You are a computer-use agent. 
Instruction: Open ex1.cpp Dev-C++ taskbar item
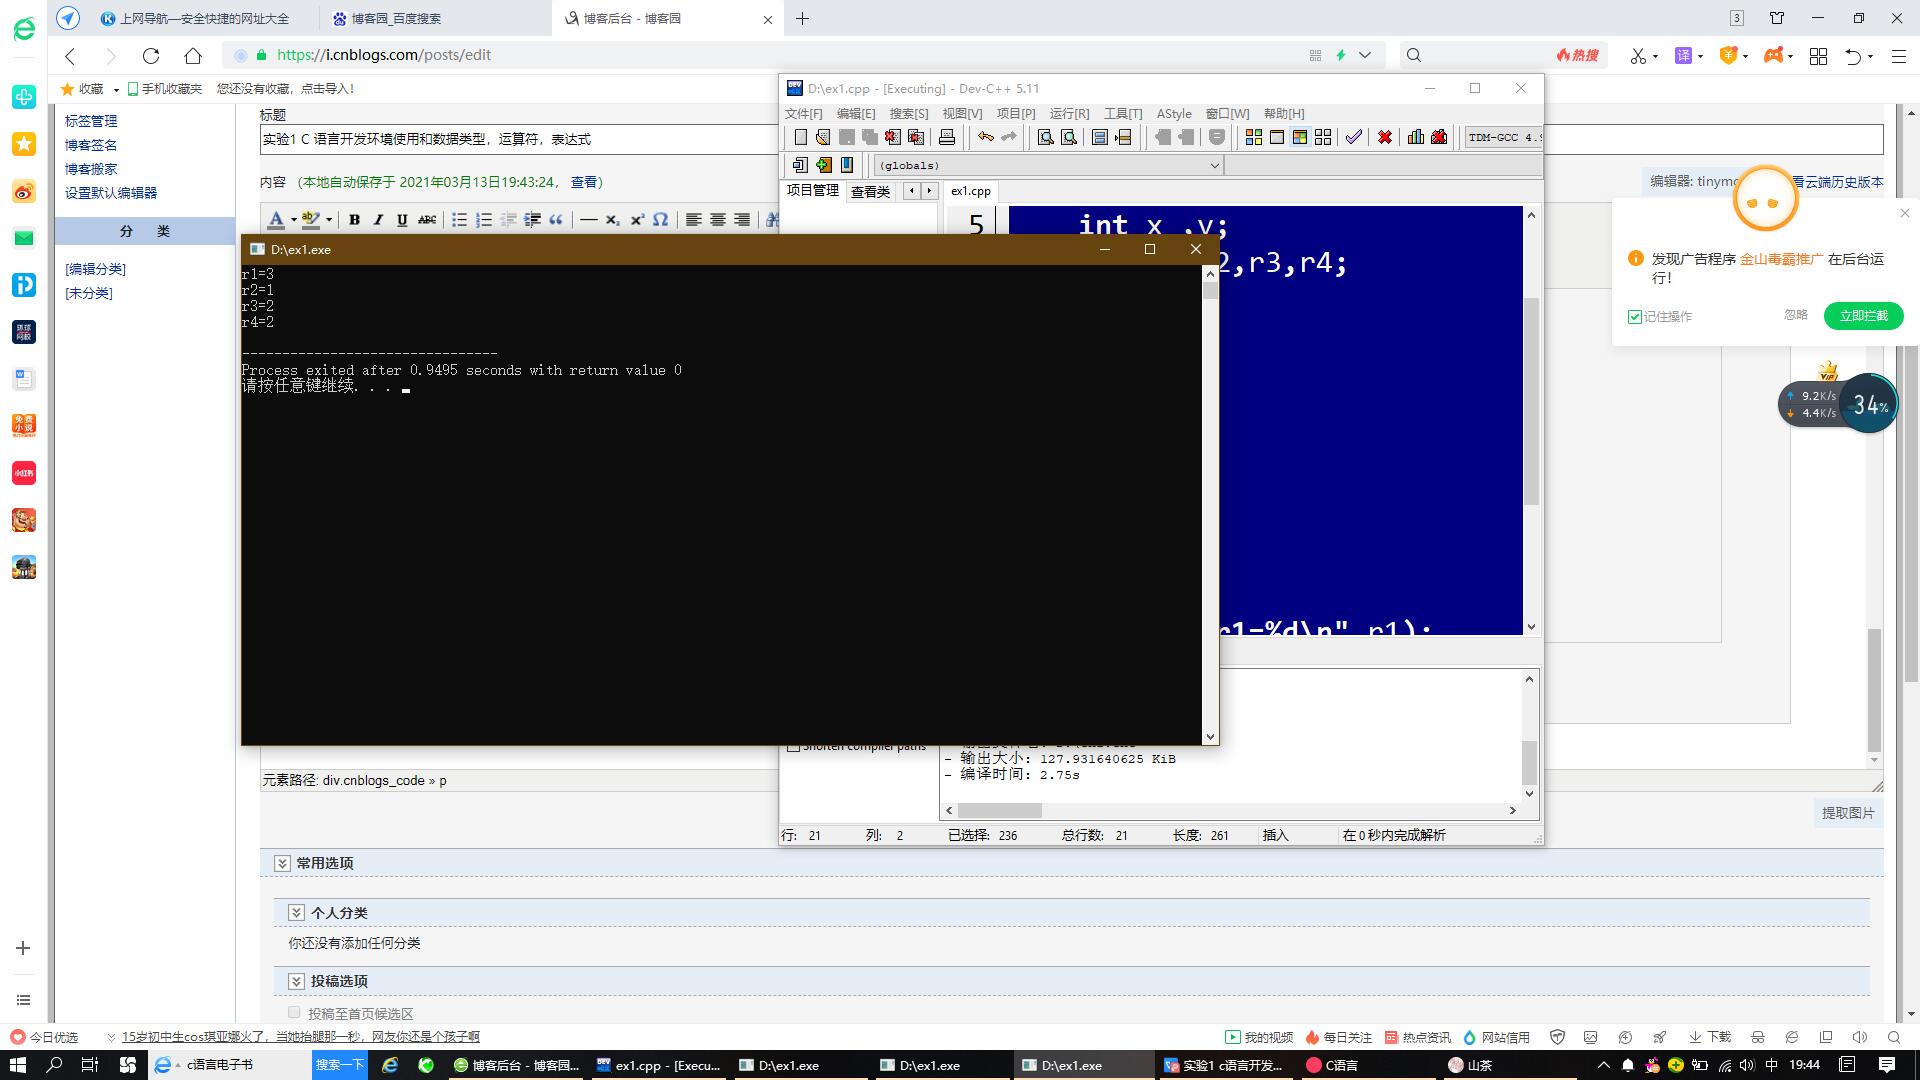658,1065
